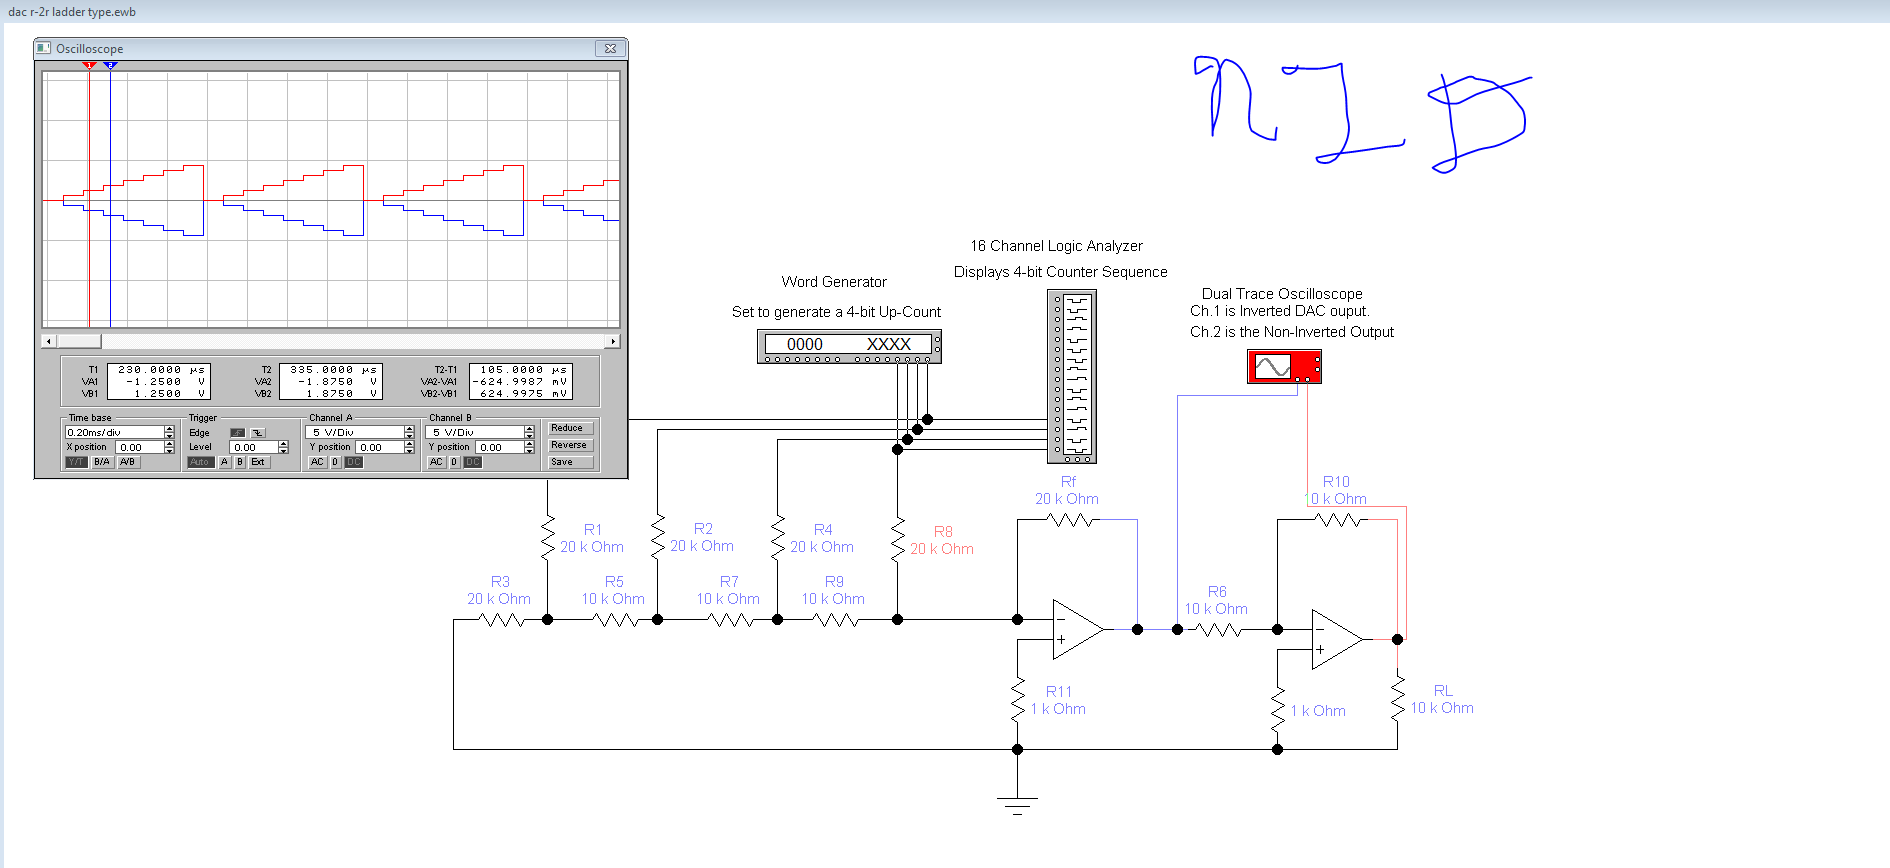Decrease Channel B Y position with down arrow

[x=529, y=450]
